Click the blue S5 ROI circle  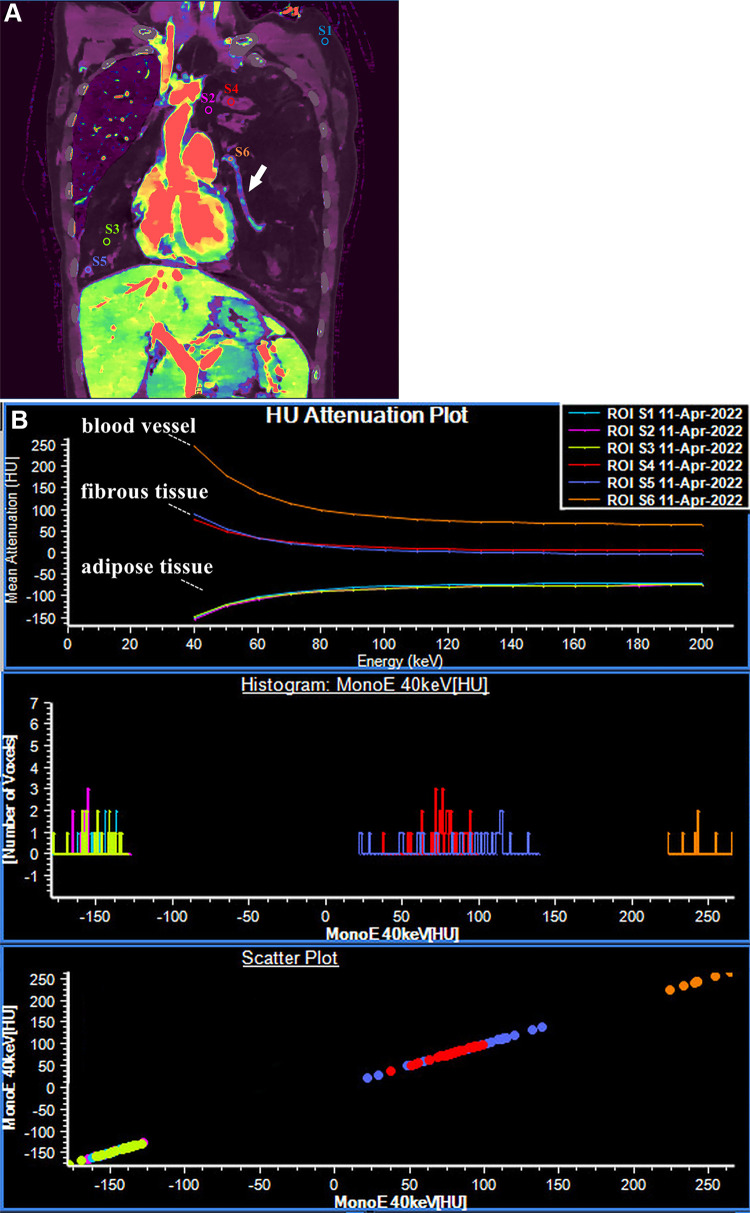[88, 270]
